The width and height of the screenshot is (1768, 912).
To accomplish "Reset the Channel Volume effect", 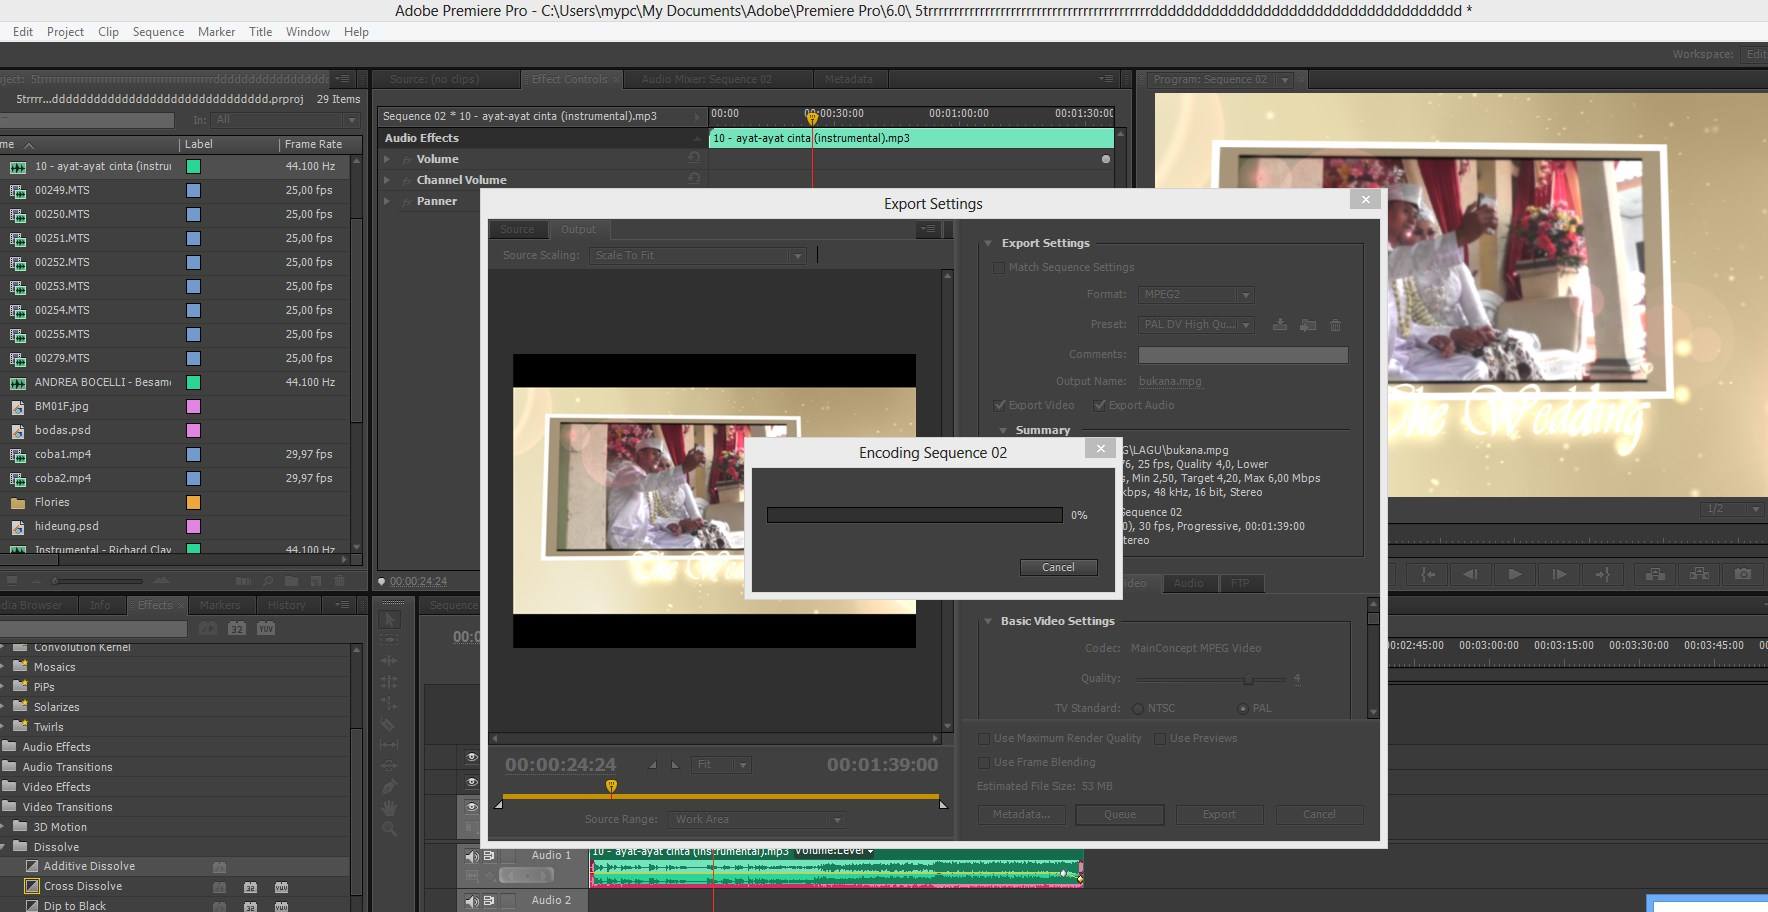I will (x=694, y=179).
